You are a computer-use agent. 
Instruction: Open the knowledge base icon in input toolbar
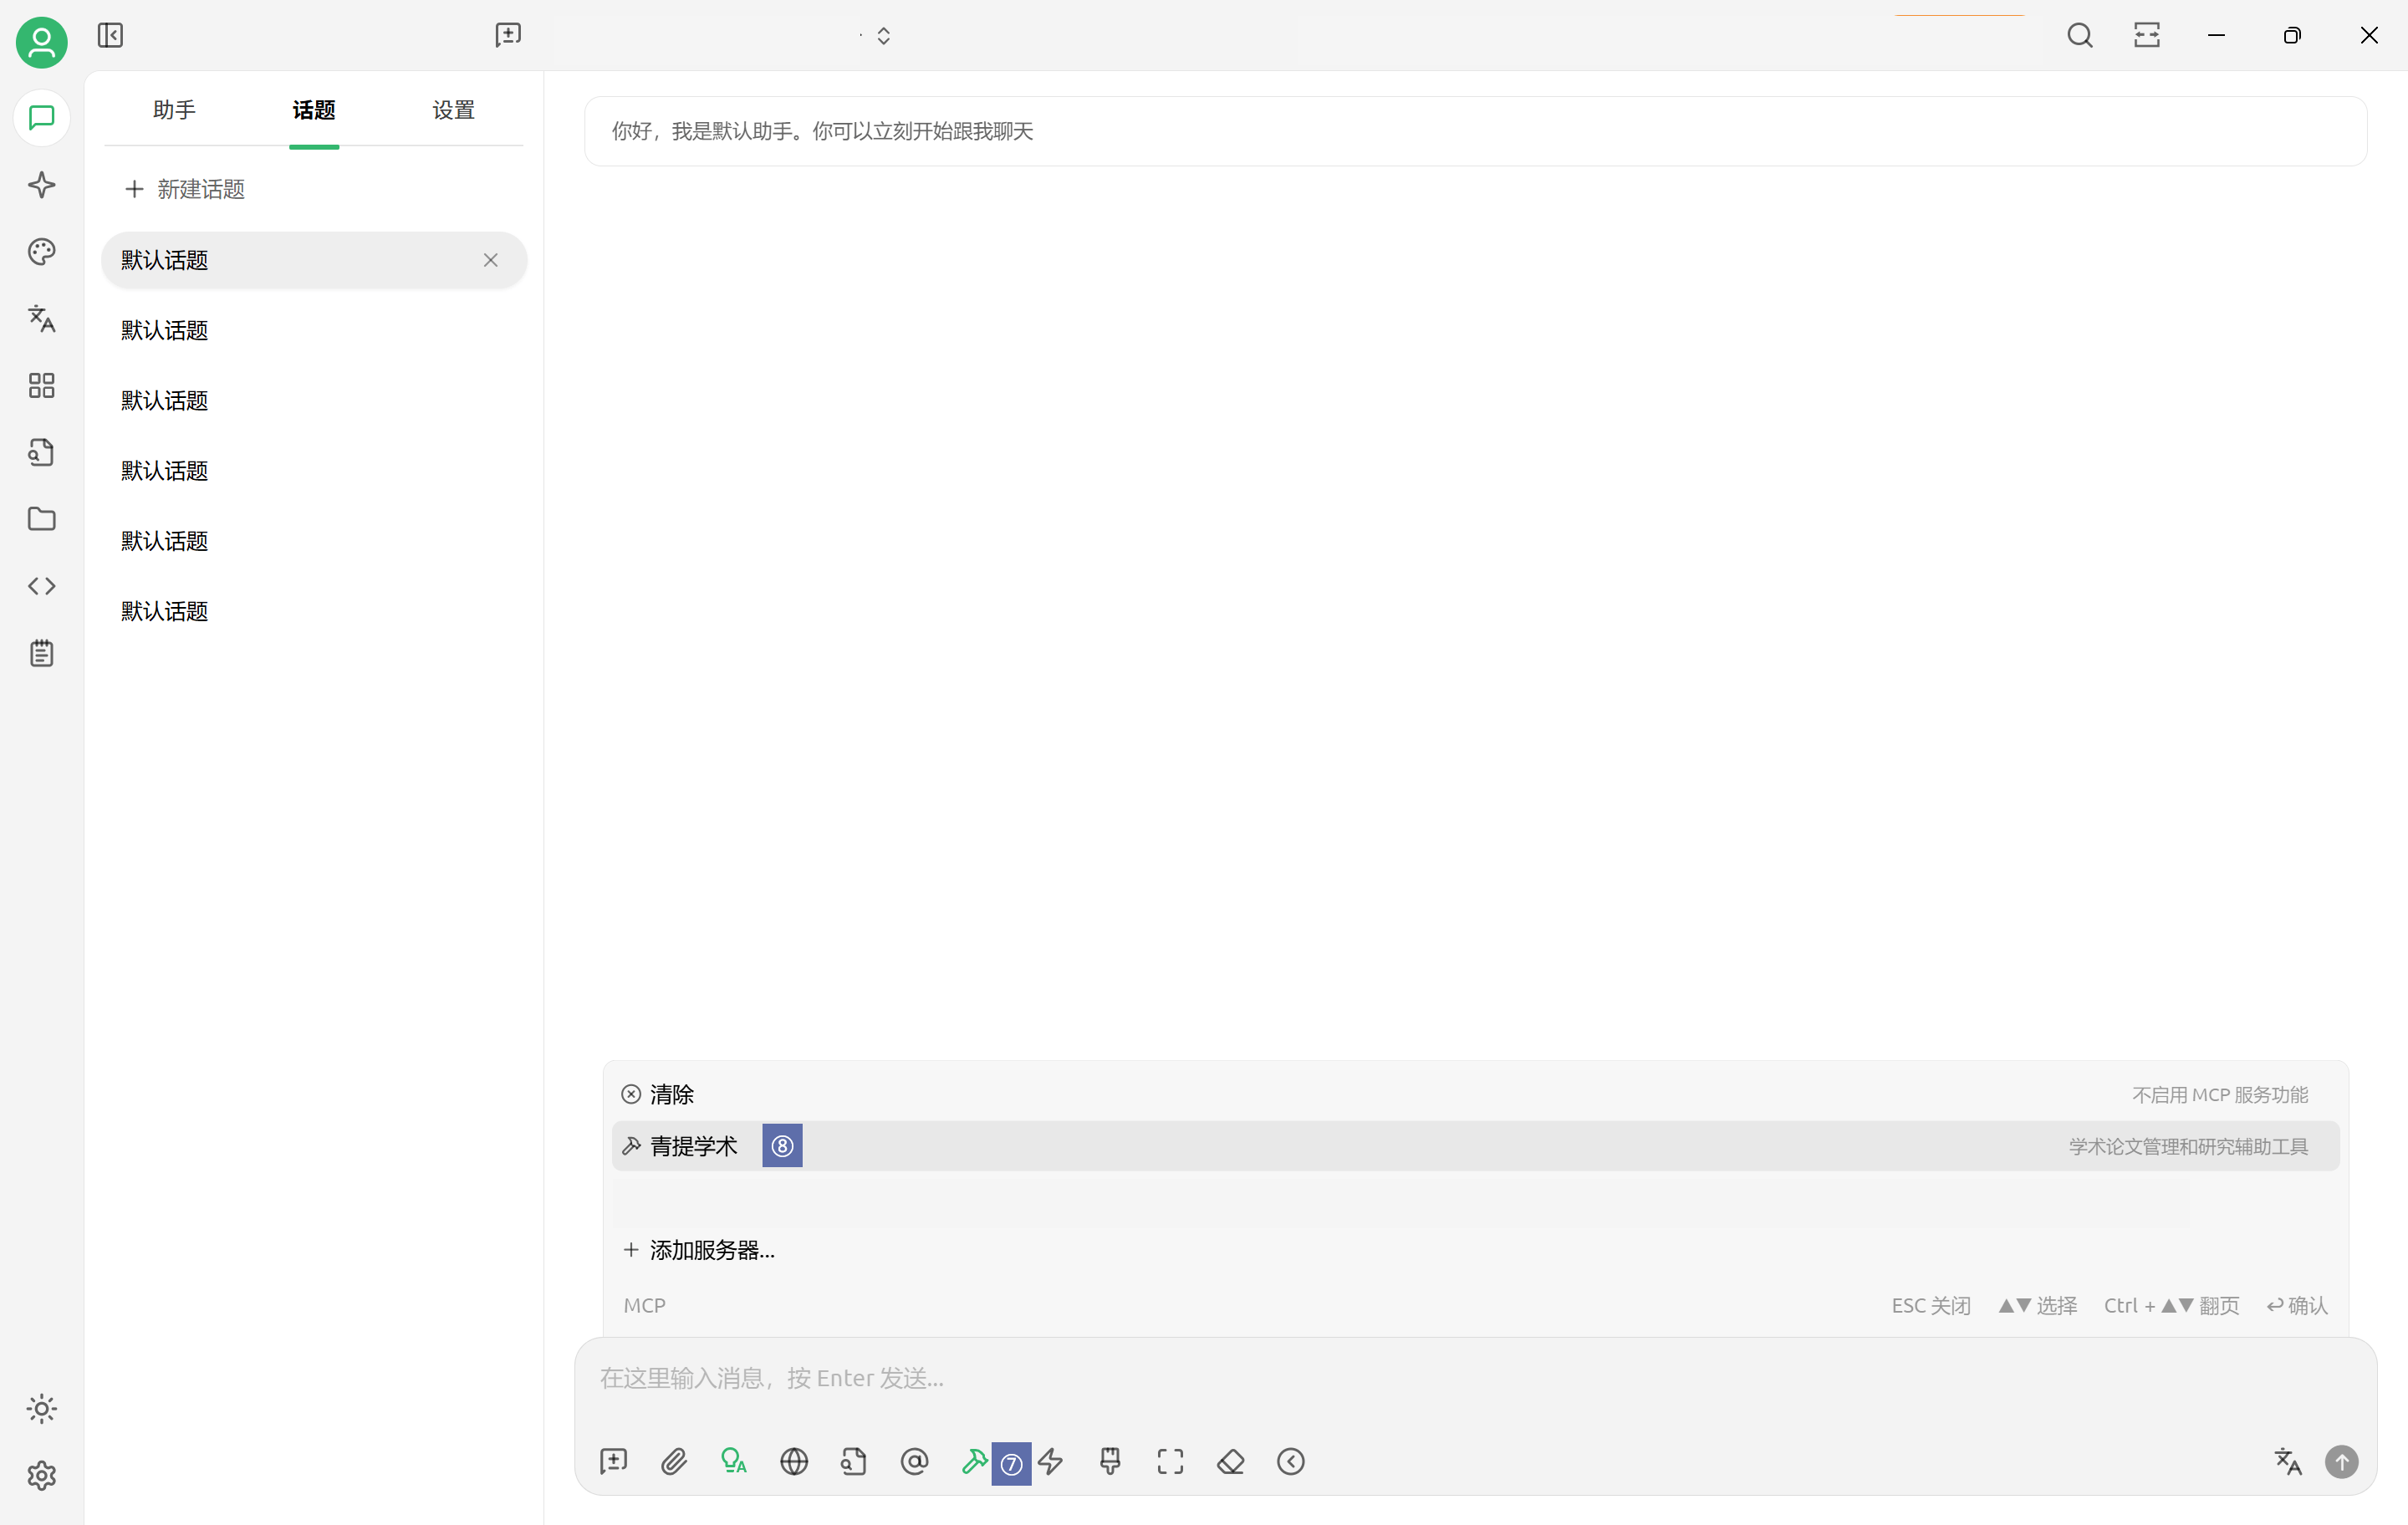click(x=854, y=1461)
